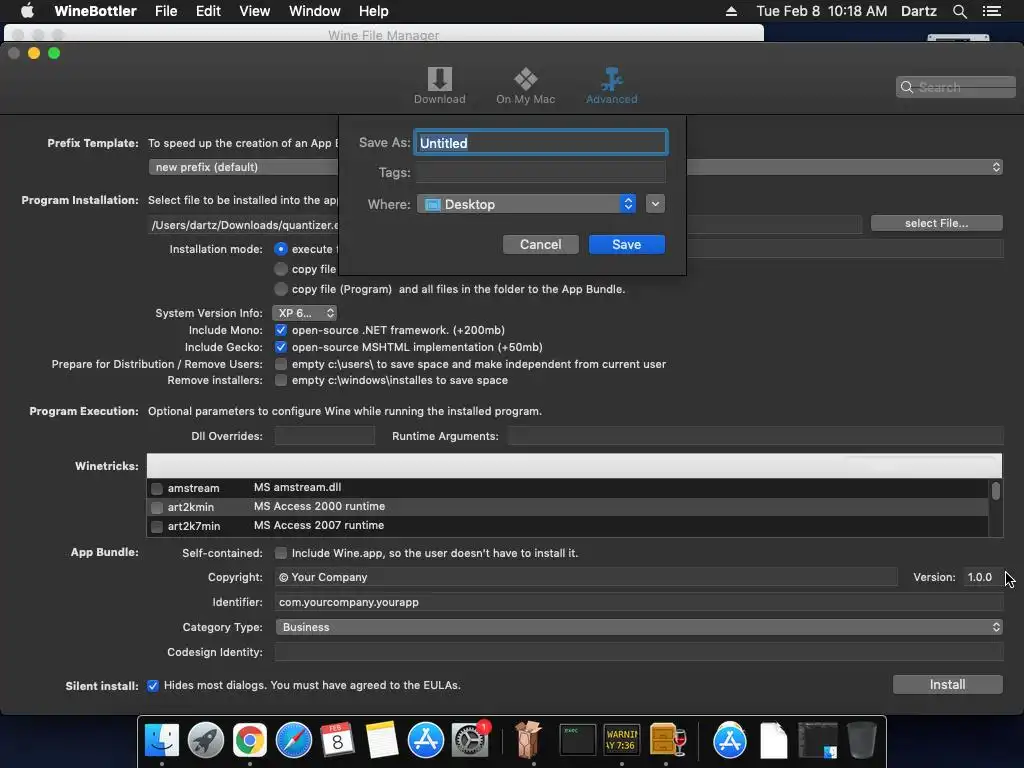Screen dimensions: 1024x768
Task: Launch Launchpad from the dock
Action: tap(206, 740)
